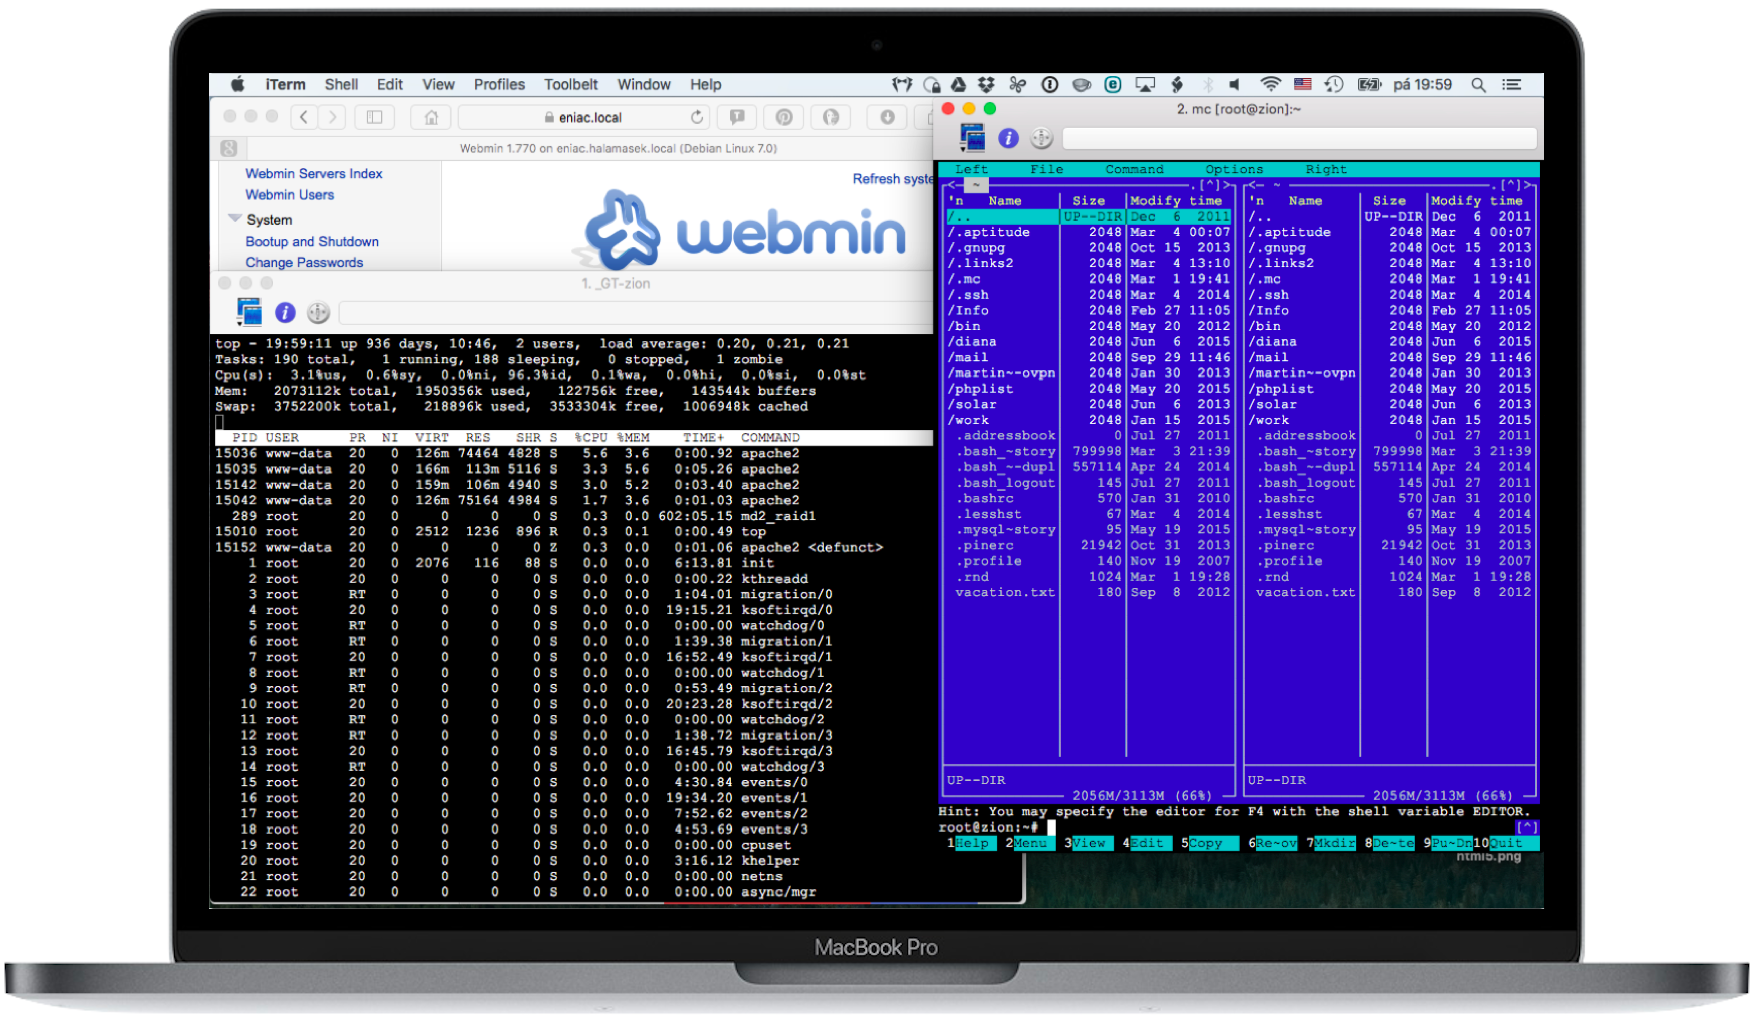Image resolution: width=1754 pixels, height=1025 pixels.
Task: Click the Refresh system link in Webmin
Action: tap(892, 179)
